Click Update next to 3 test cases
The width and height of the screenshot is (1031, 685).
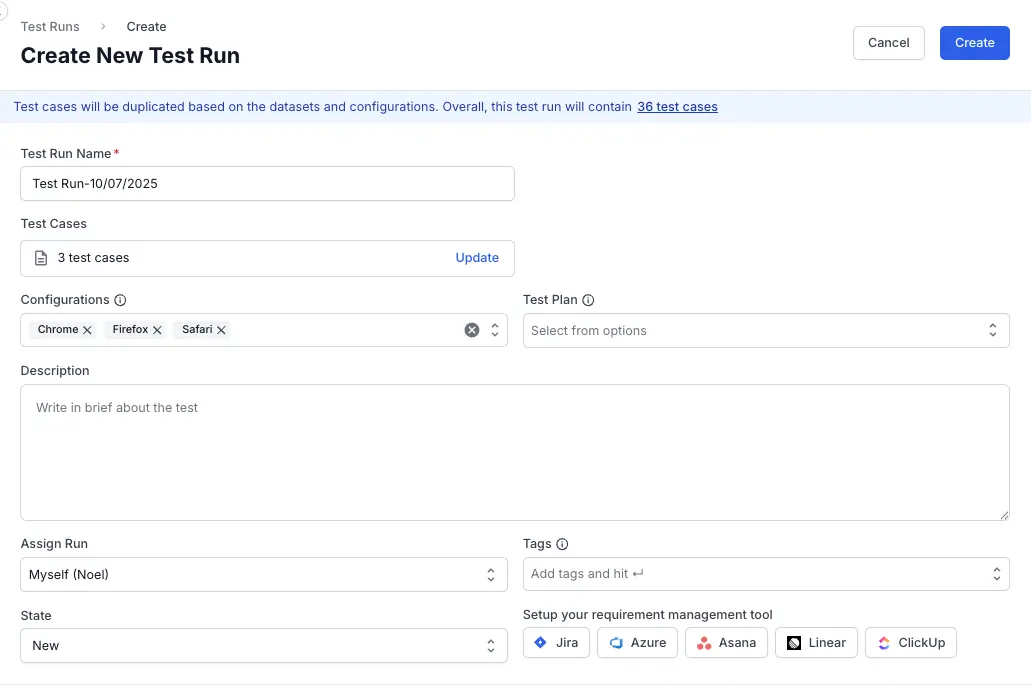coord(477,258)
